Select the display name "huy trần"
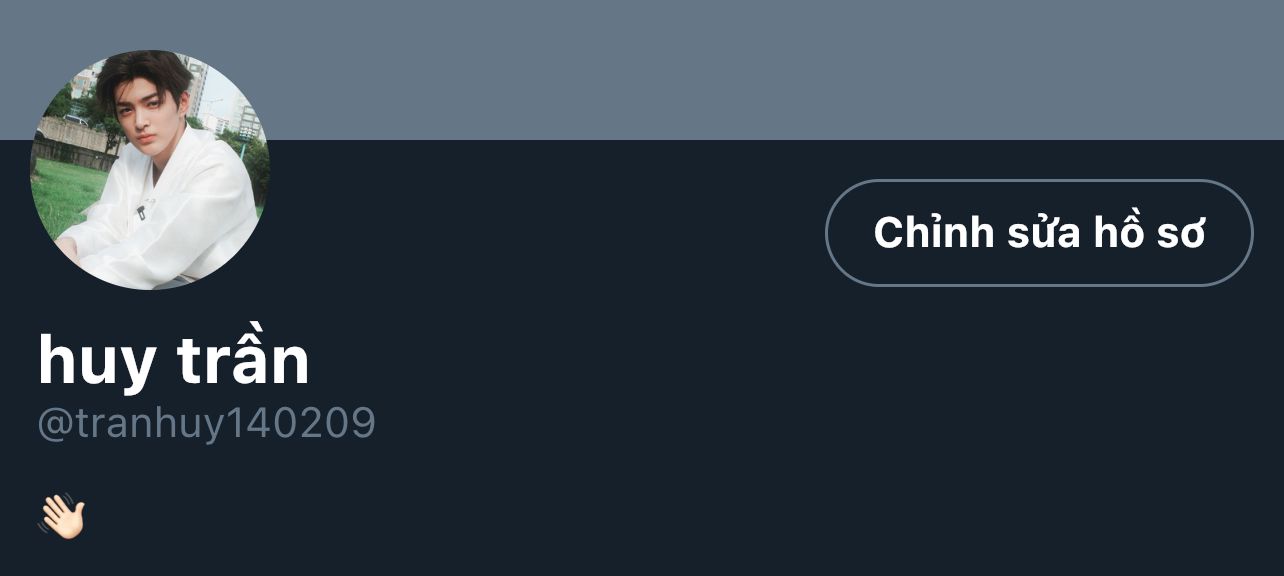 tap(173, 360)
